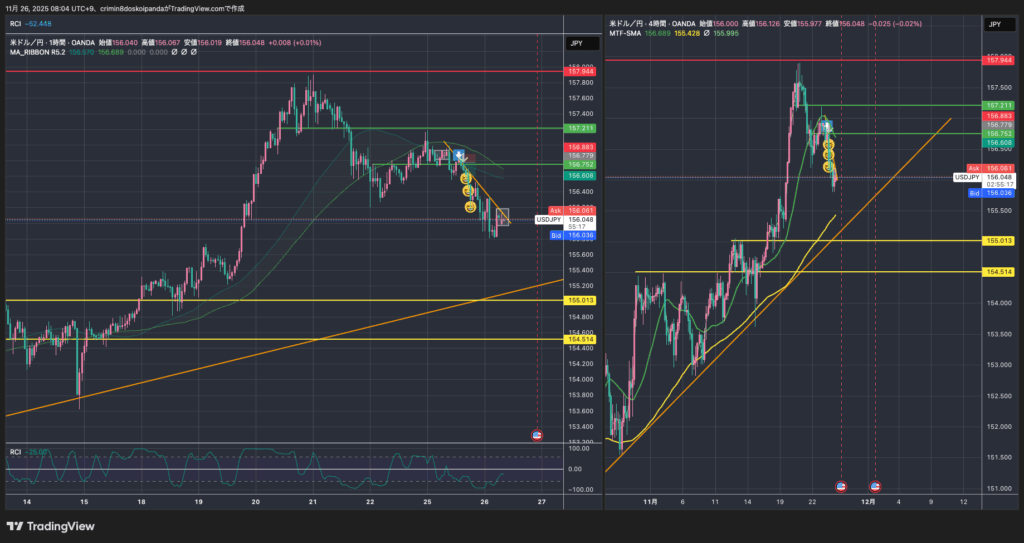Click USDJPY price tag on 4-hour chart
Screen dimensions: 1024x543
click(967, 176)
